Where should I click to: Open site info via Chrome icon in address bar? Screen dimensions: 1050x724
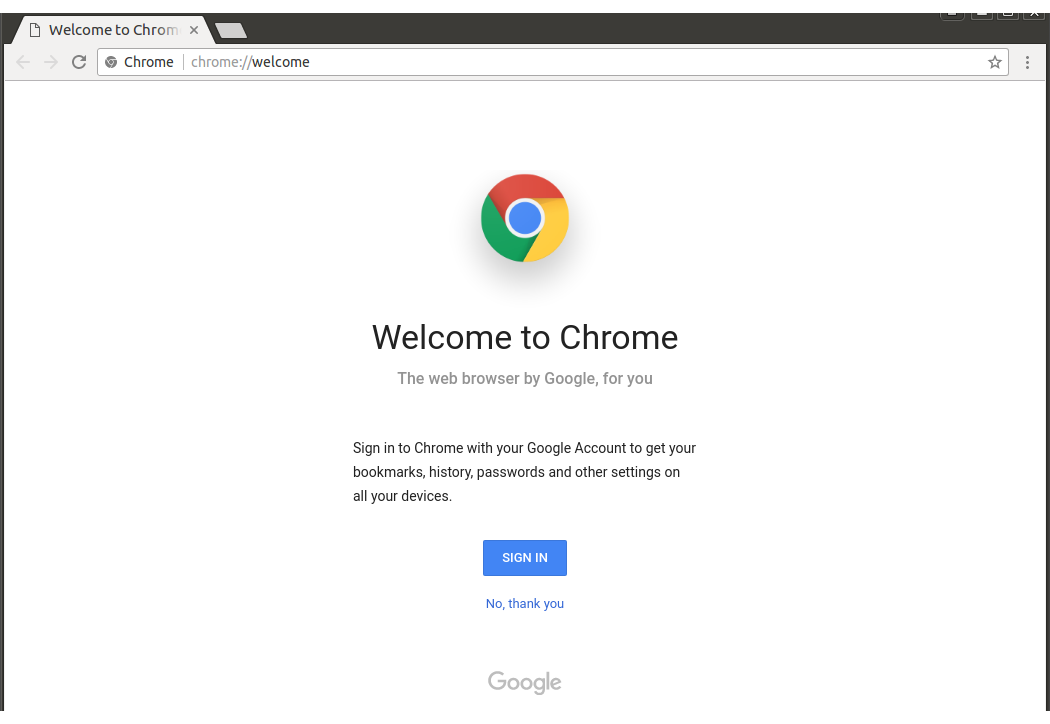click(111, 62)
